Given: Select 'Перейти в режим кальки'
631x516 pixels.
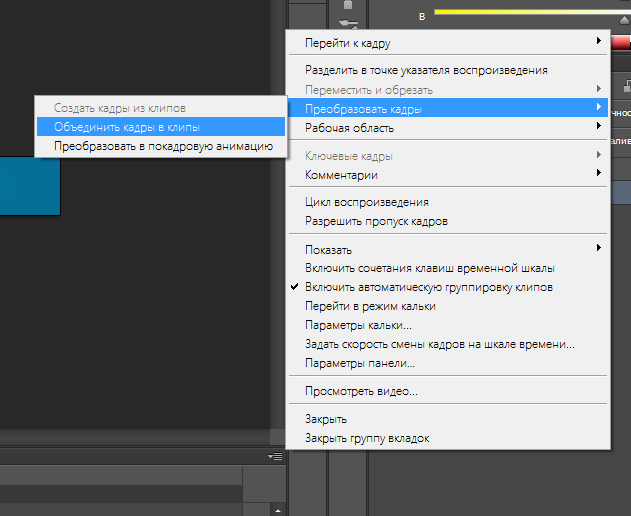Looking at the screenshot, I should coord(448,306).
